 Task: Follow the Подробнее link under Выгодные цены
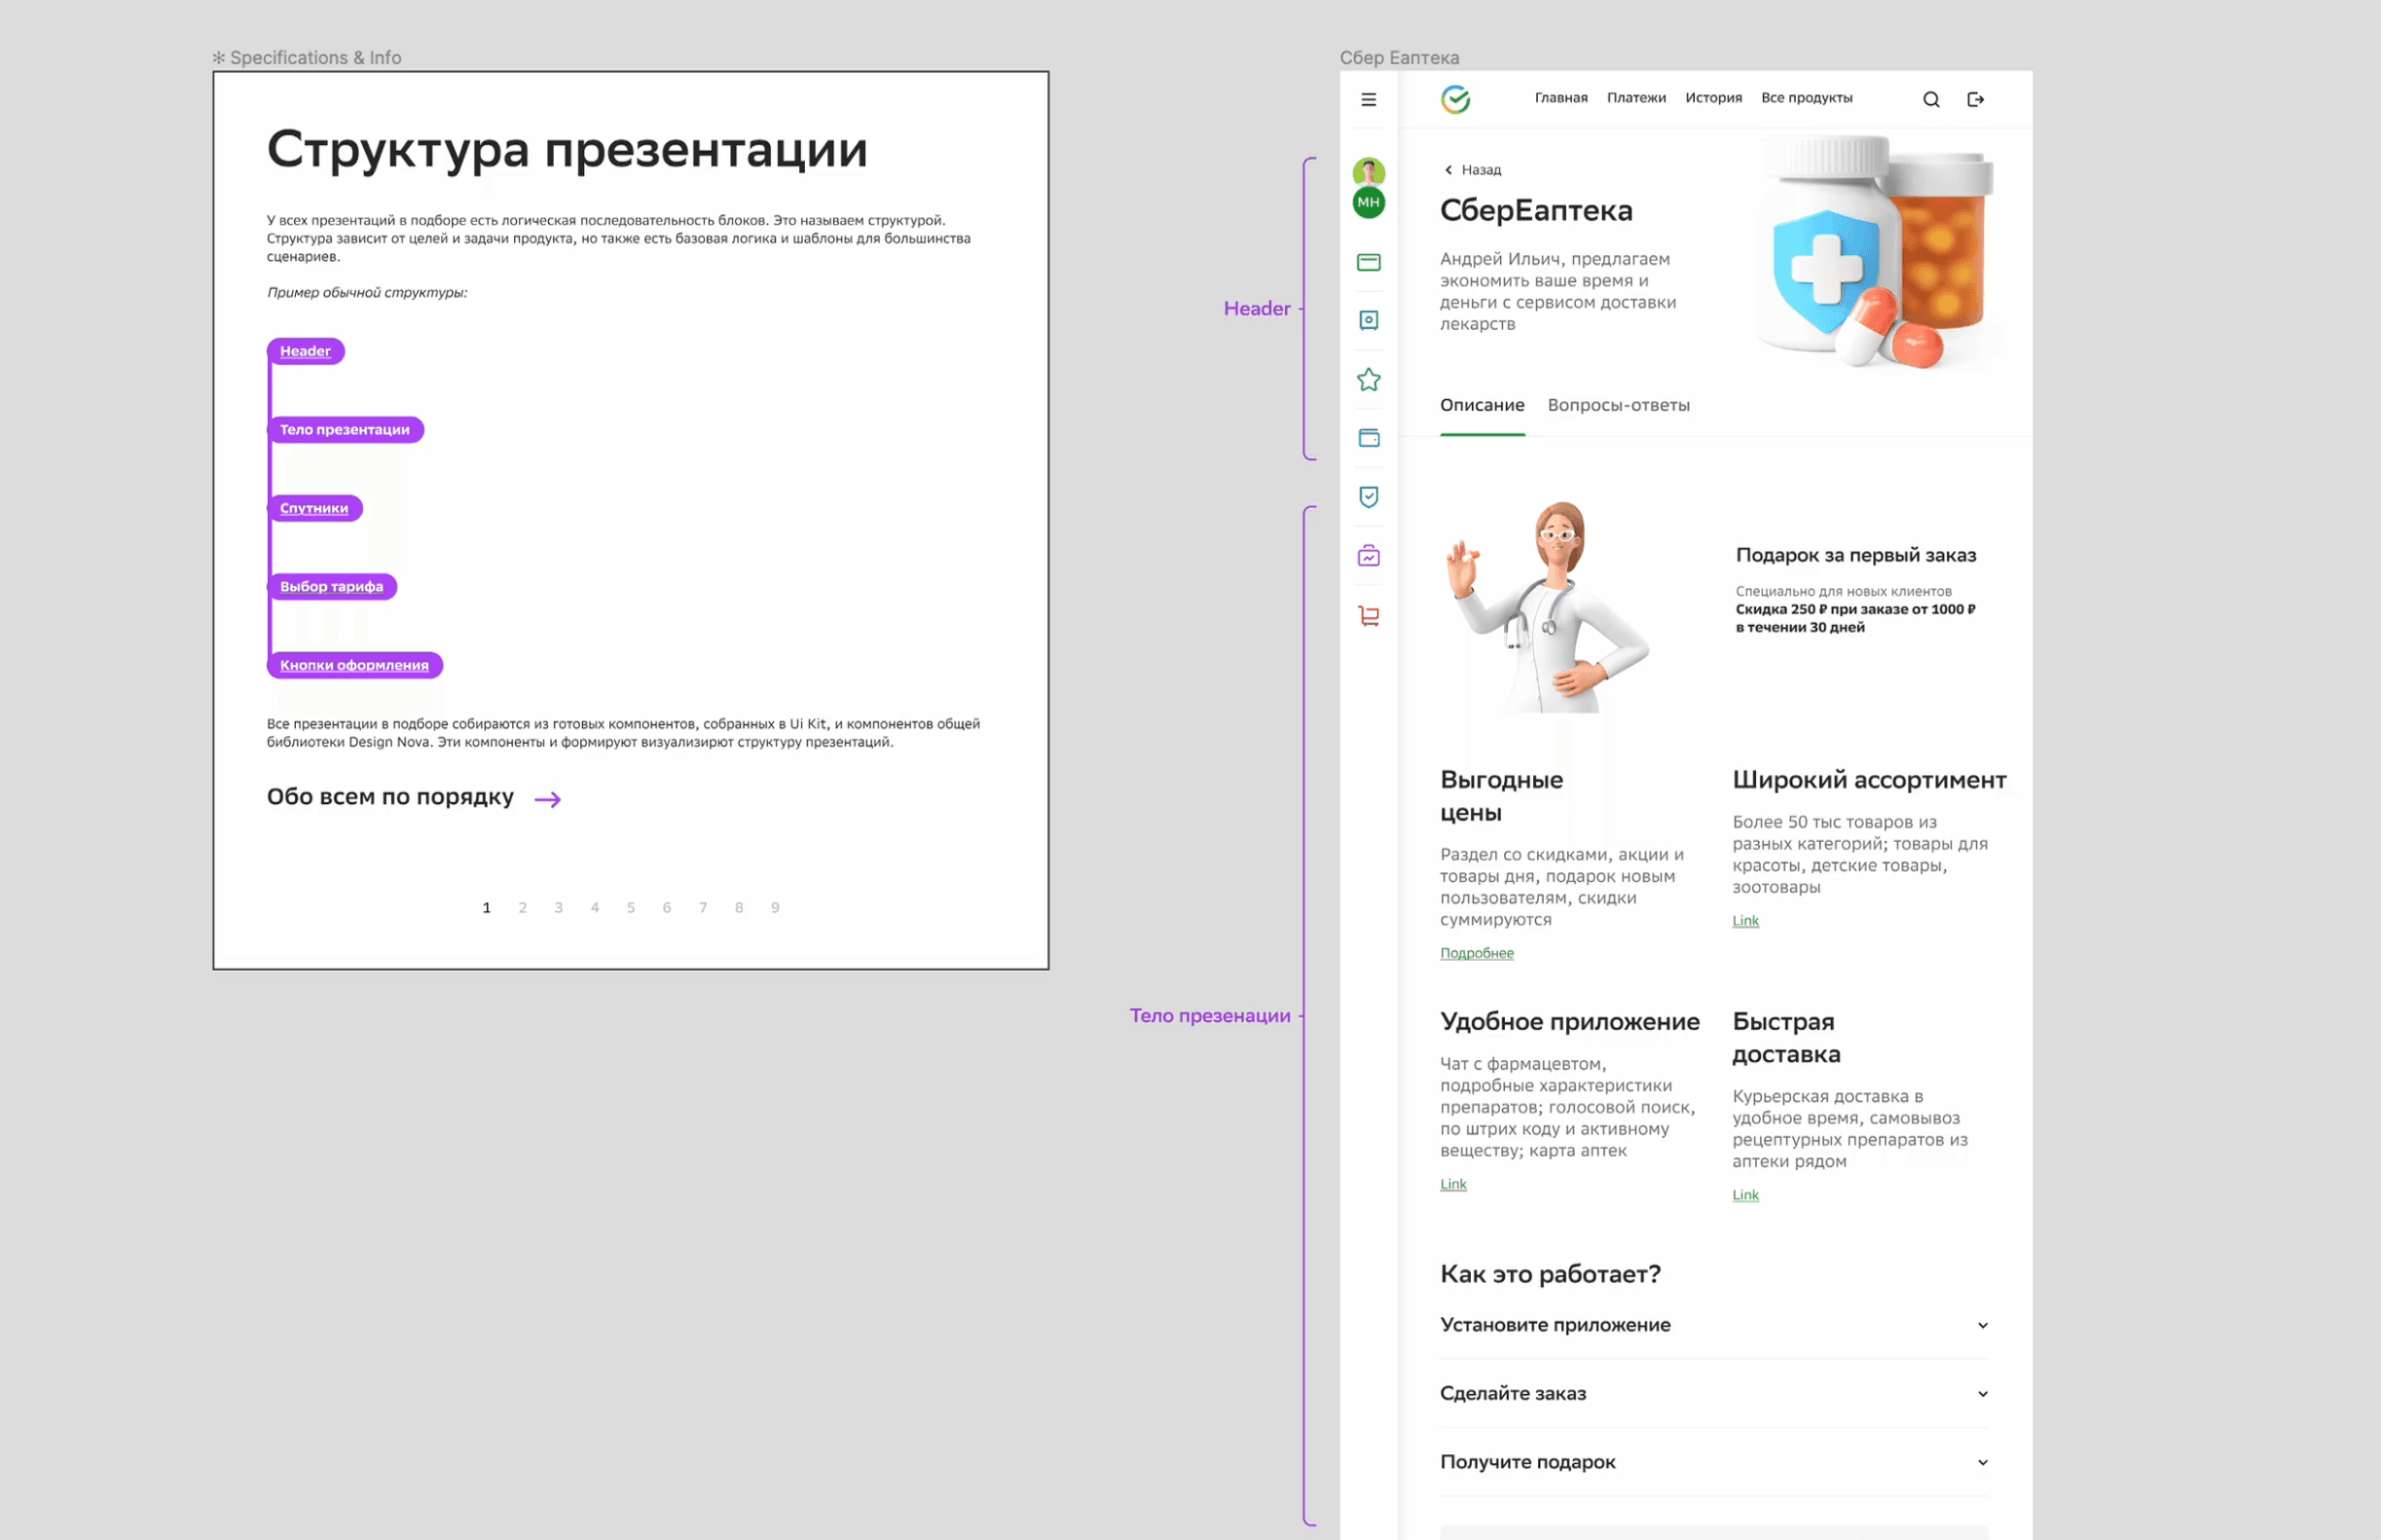point(1476,953)
